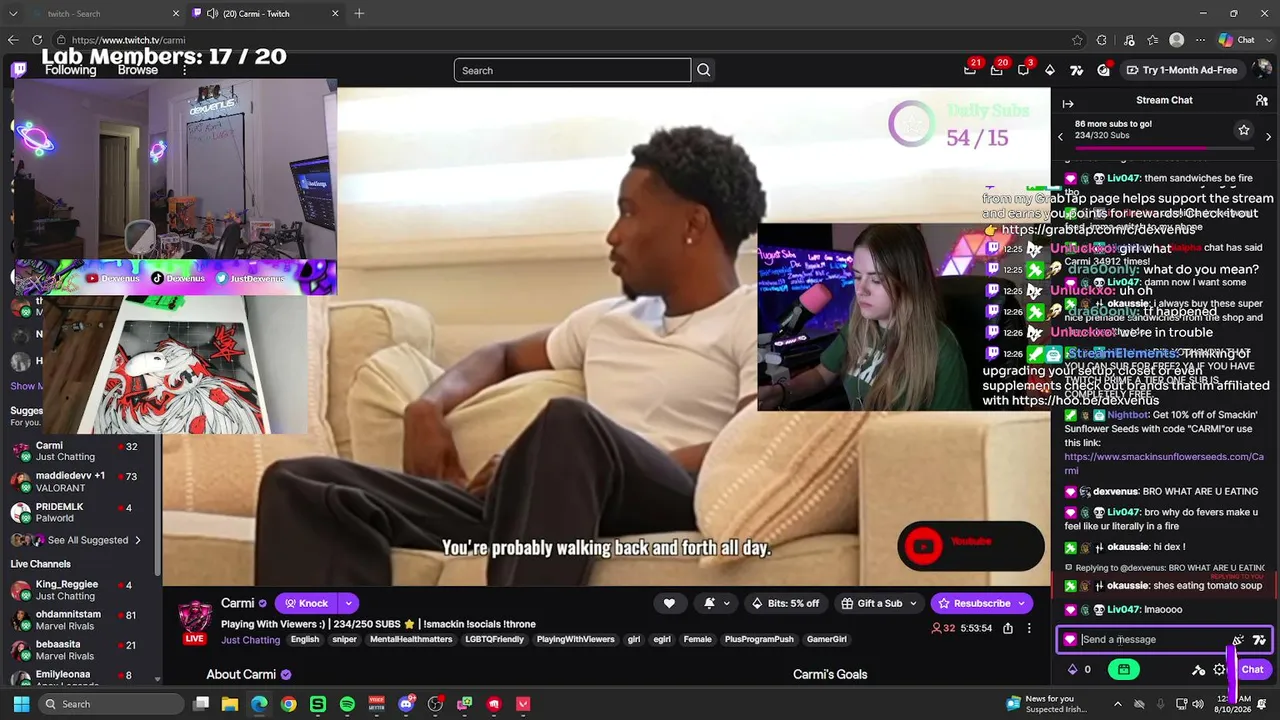Toggle the notification bell for Carmi
This screenshot has width=1280, height=720.
click(709, 603)
